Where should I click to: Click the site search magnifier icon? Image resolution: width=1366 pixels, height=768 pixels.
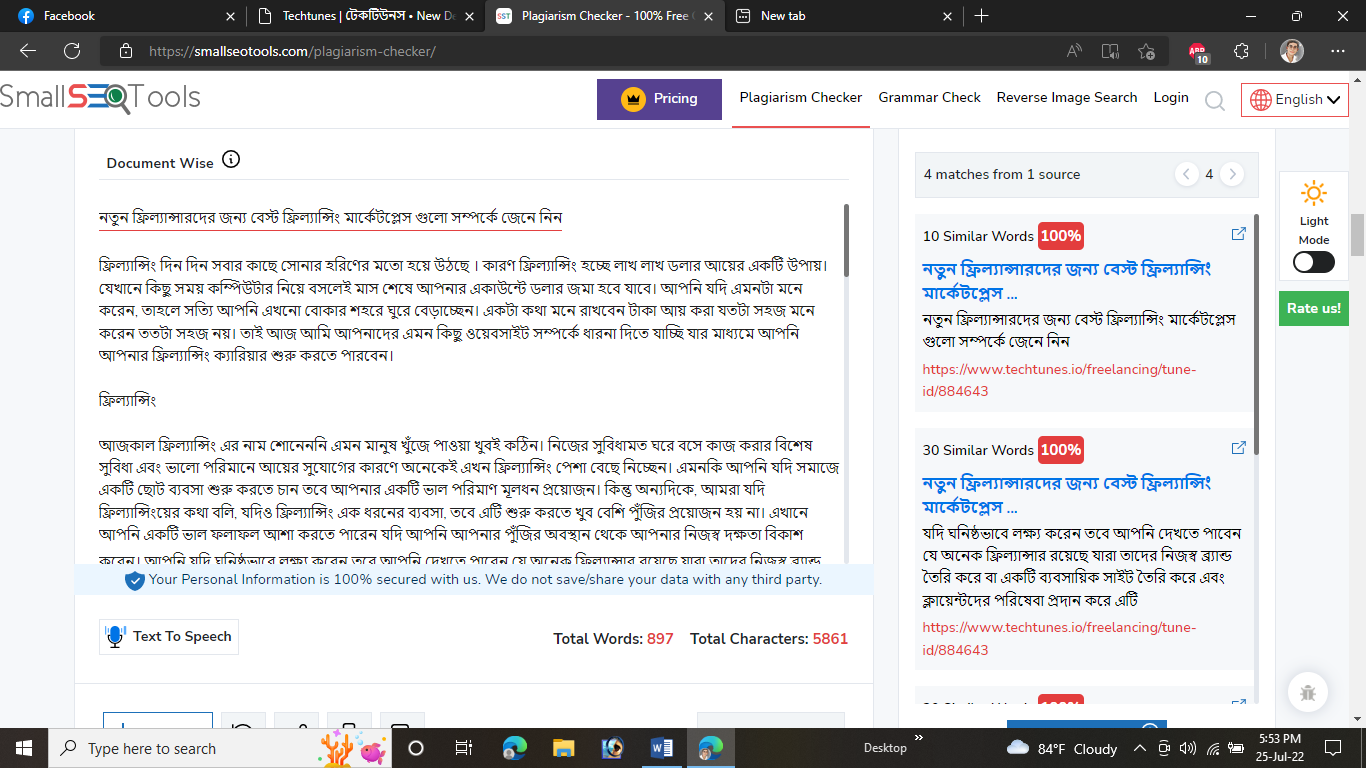click(x=1214, y=100)
